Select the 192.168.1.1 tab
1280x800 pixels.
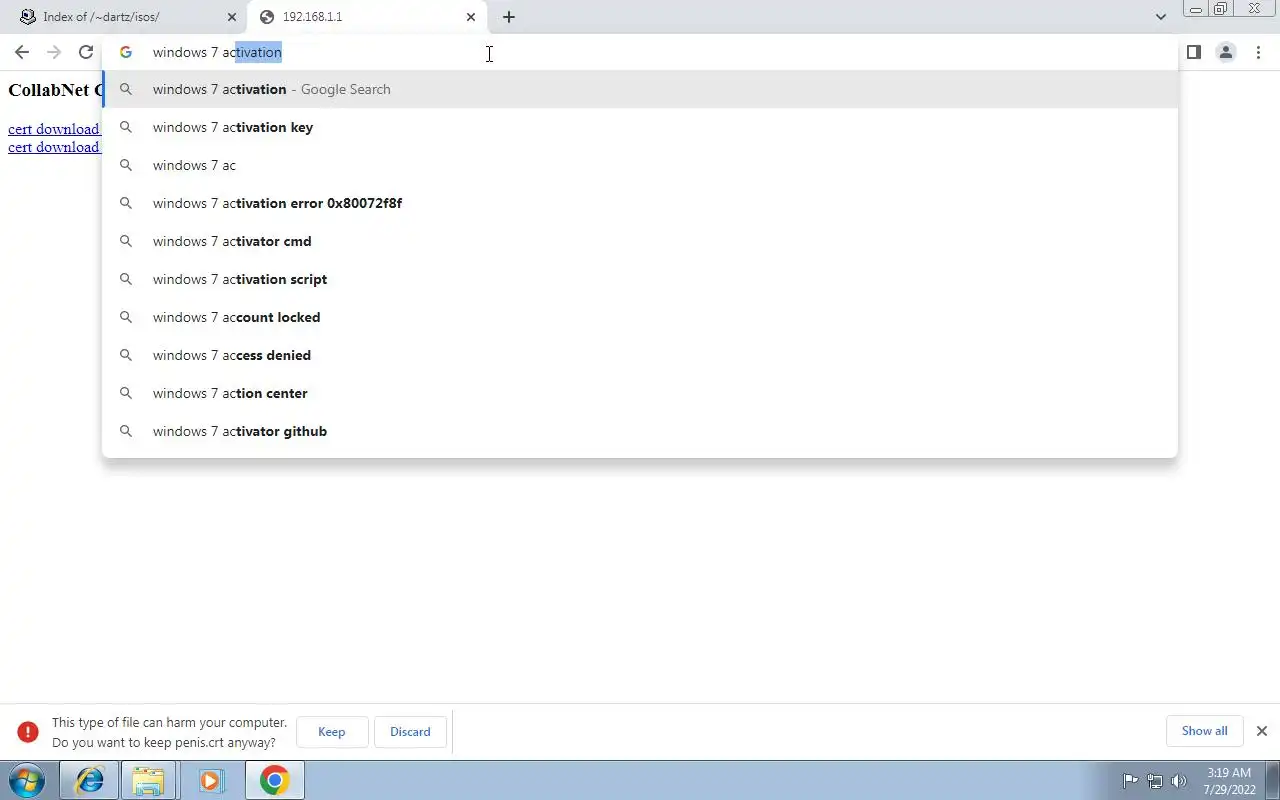[367, 17]
